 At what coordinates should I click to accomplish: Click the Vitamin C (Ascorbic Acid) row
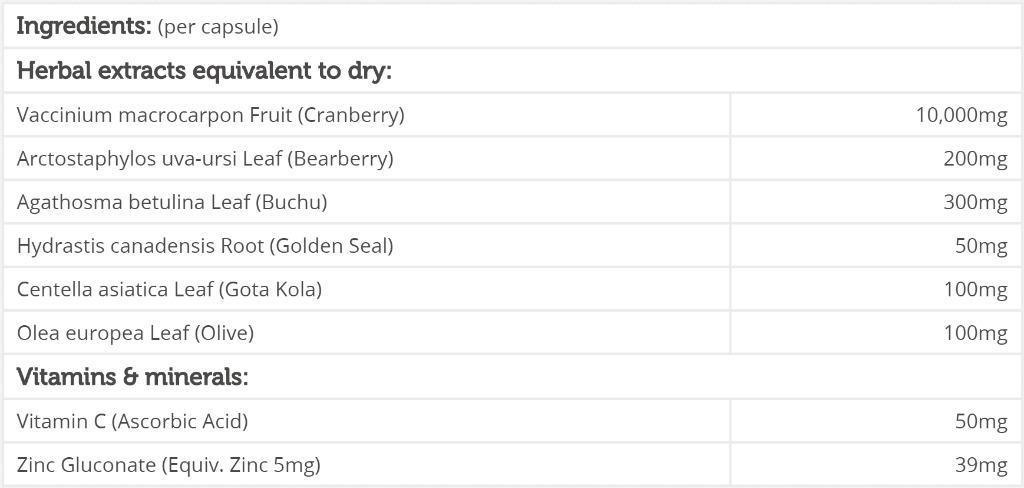click(512, 421)
